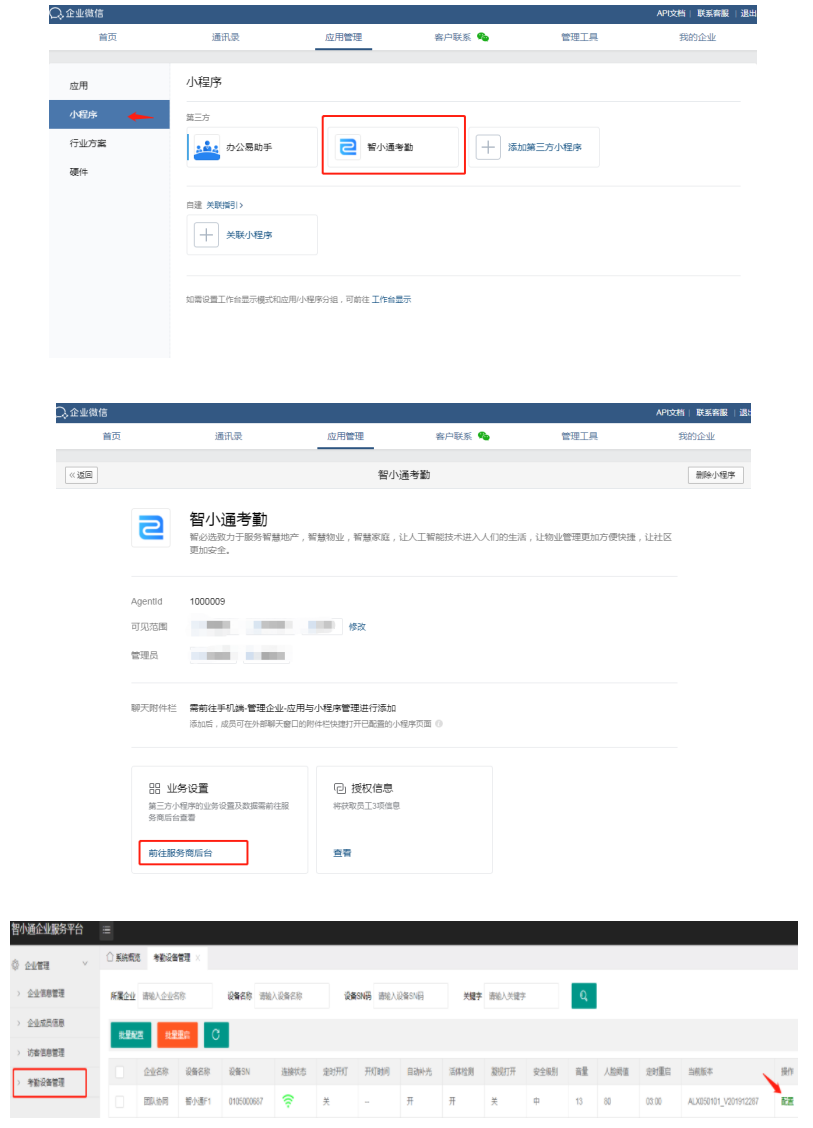The height and width of the screenshot is (1128, 813).
Task: Click the 删除小程序 button
Action: [x=715, y=475]
